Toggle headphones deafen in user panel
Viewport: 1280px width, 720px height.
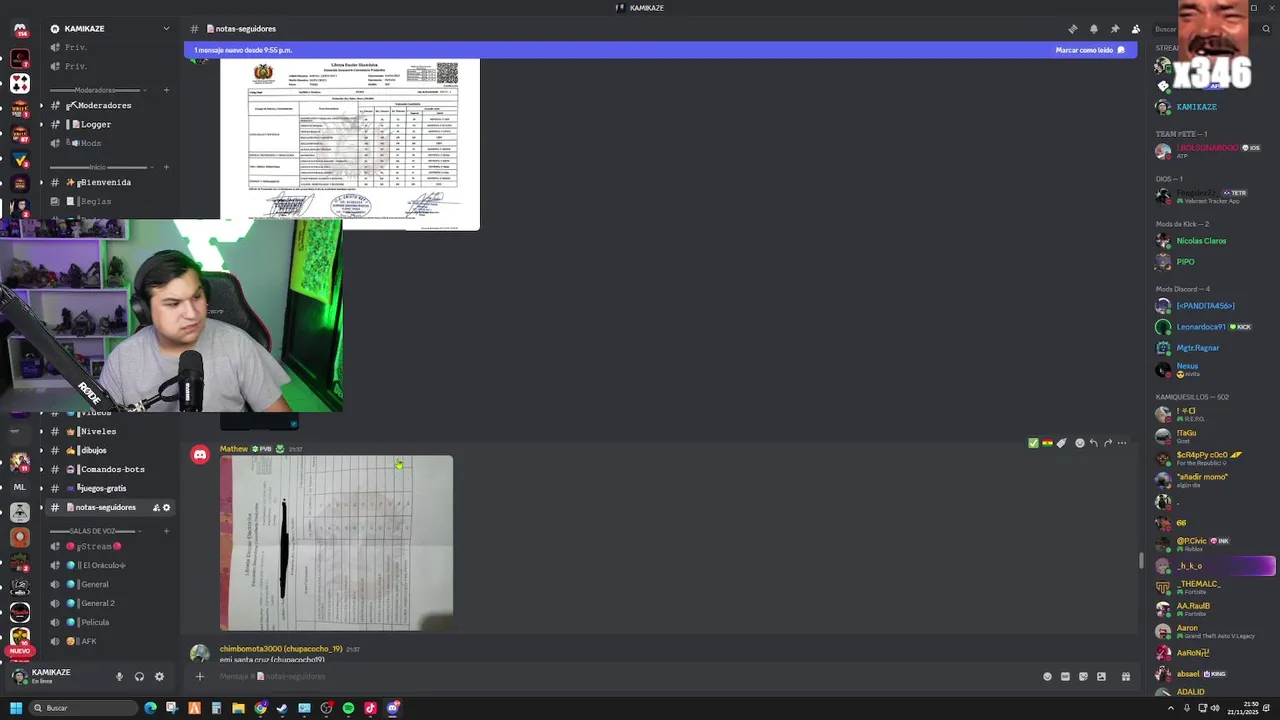coord(139,676)
